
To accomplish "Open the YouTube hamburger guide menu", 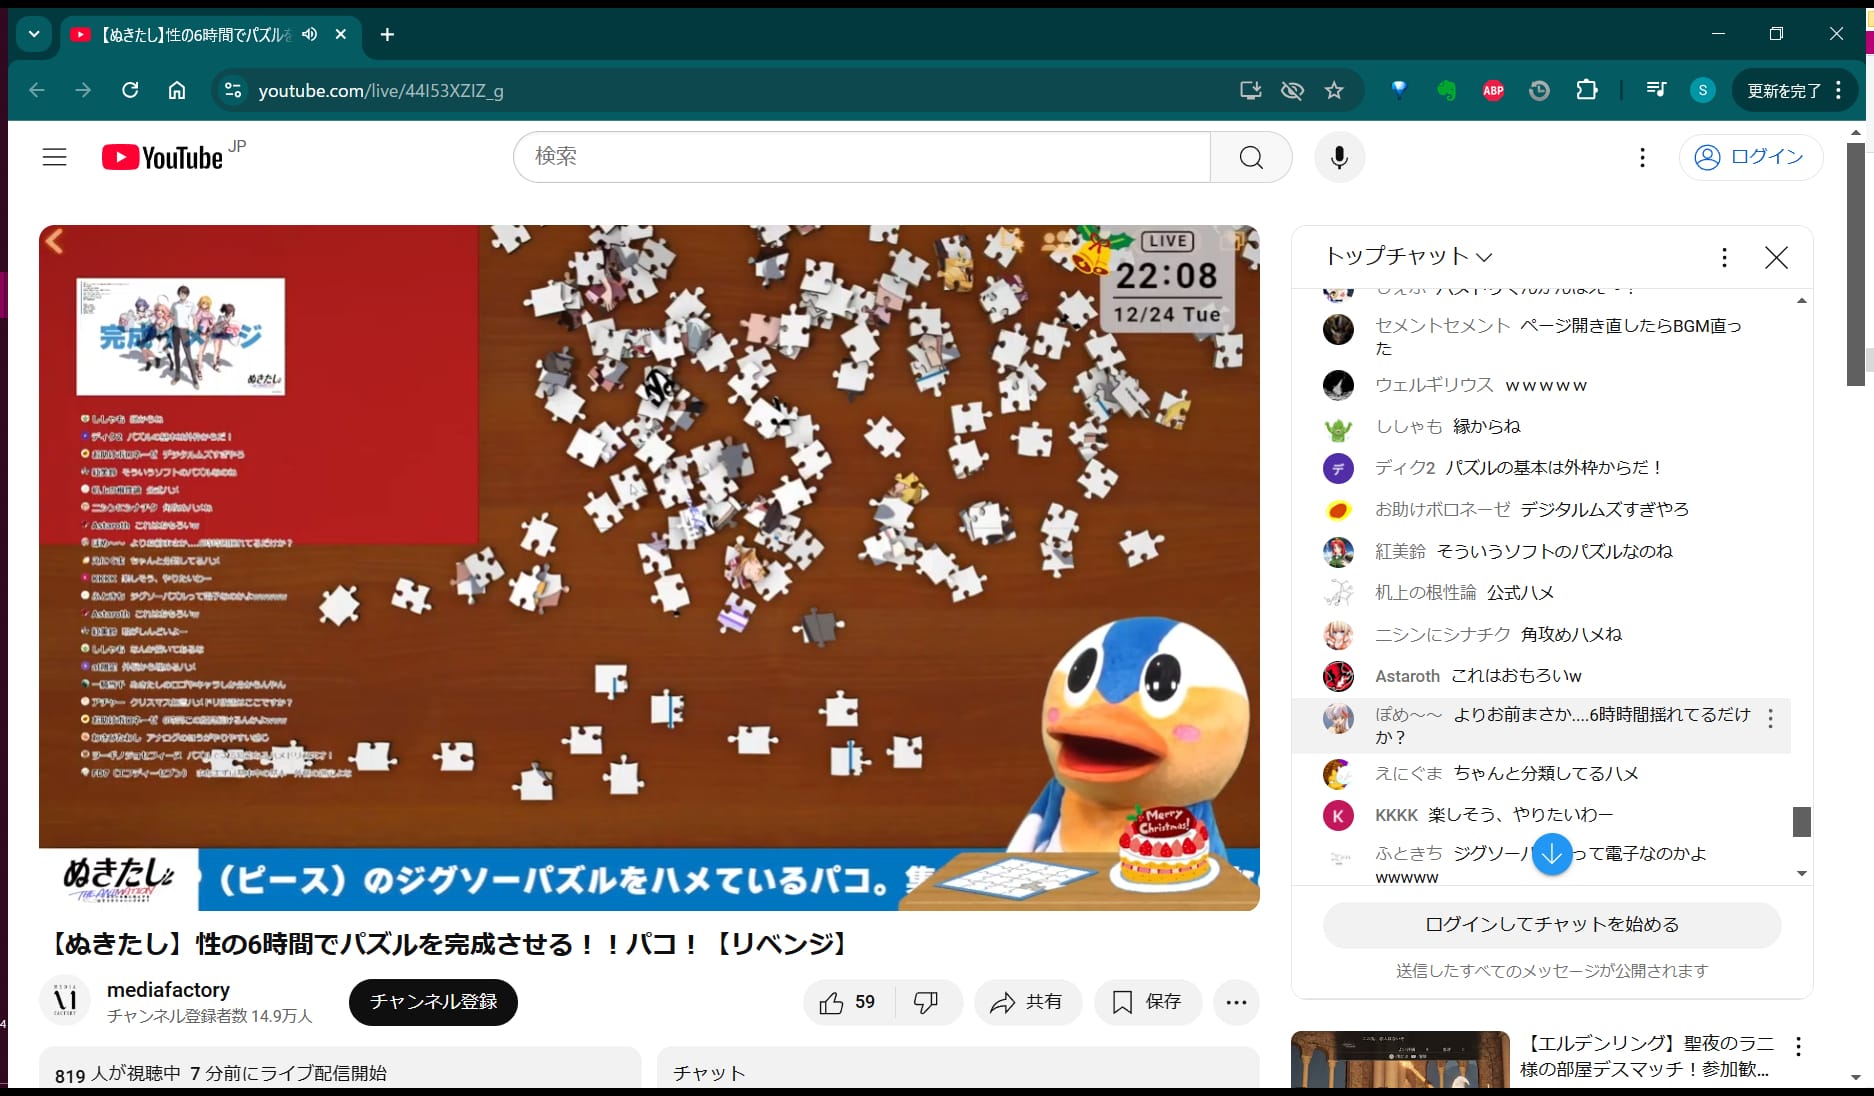I will coord(54,157).
